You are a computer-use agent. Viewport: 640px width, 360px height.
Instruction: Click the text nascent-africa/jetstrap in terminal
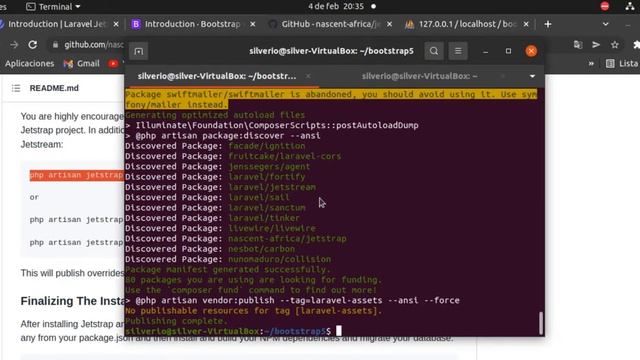pyautogui.click(x=287, y=239)
